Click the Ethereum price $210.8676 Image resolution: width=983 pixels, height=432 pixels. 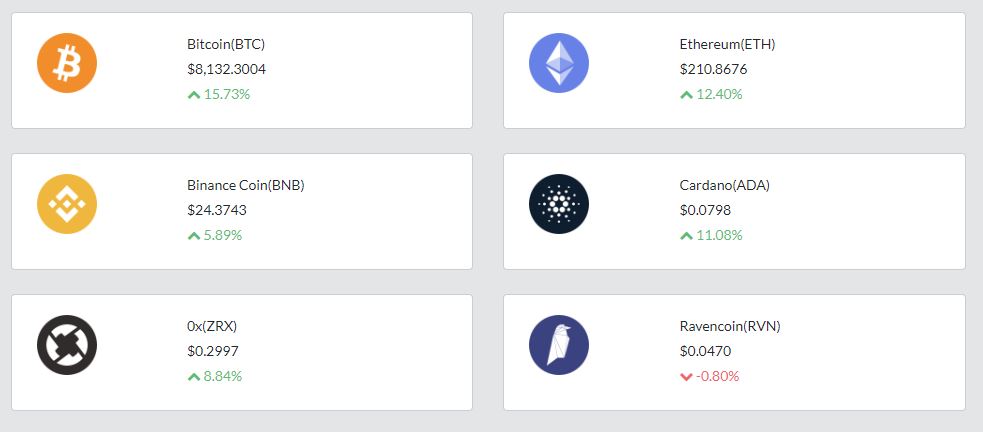pyautogui.click(x=713, y=70)
